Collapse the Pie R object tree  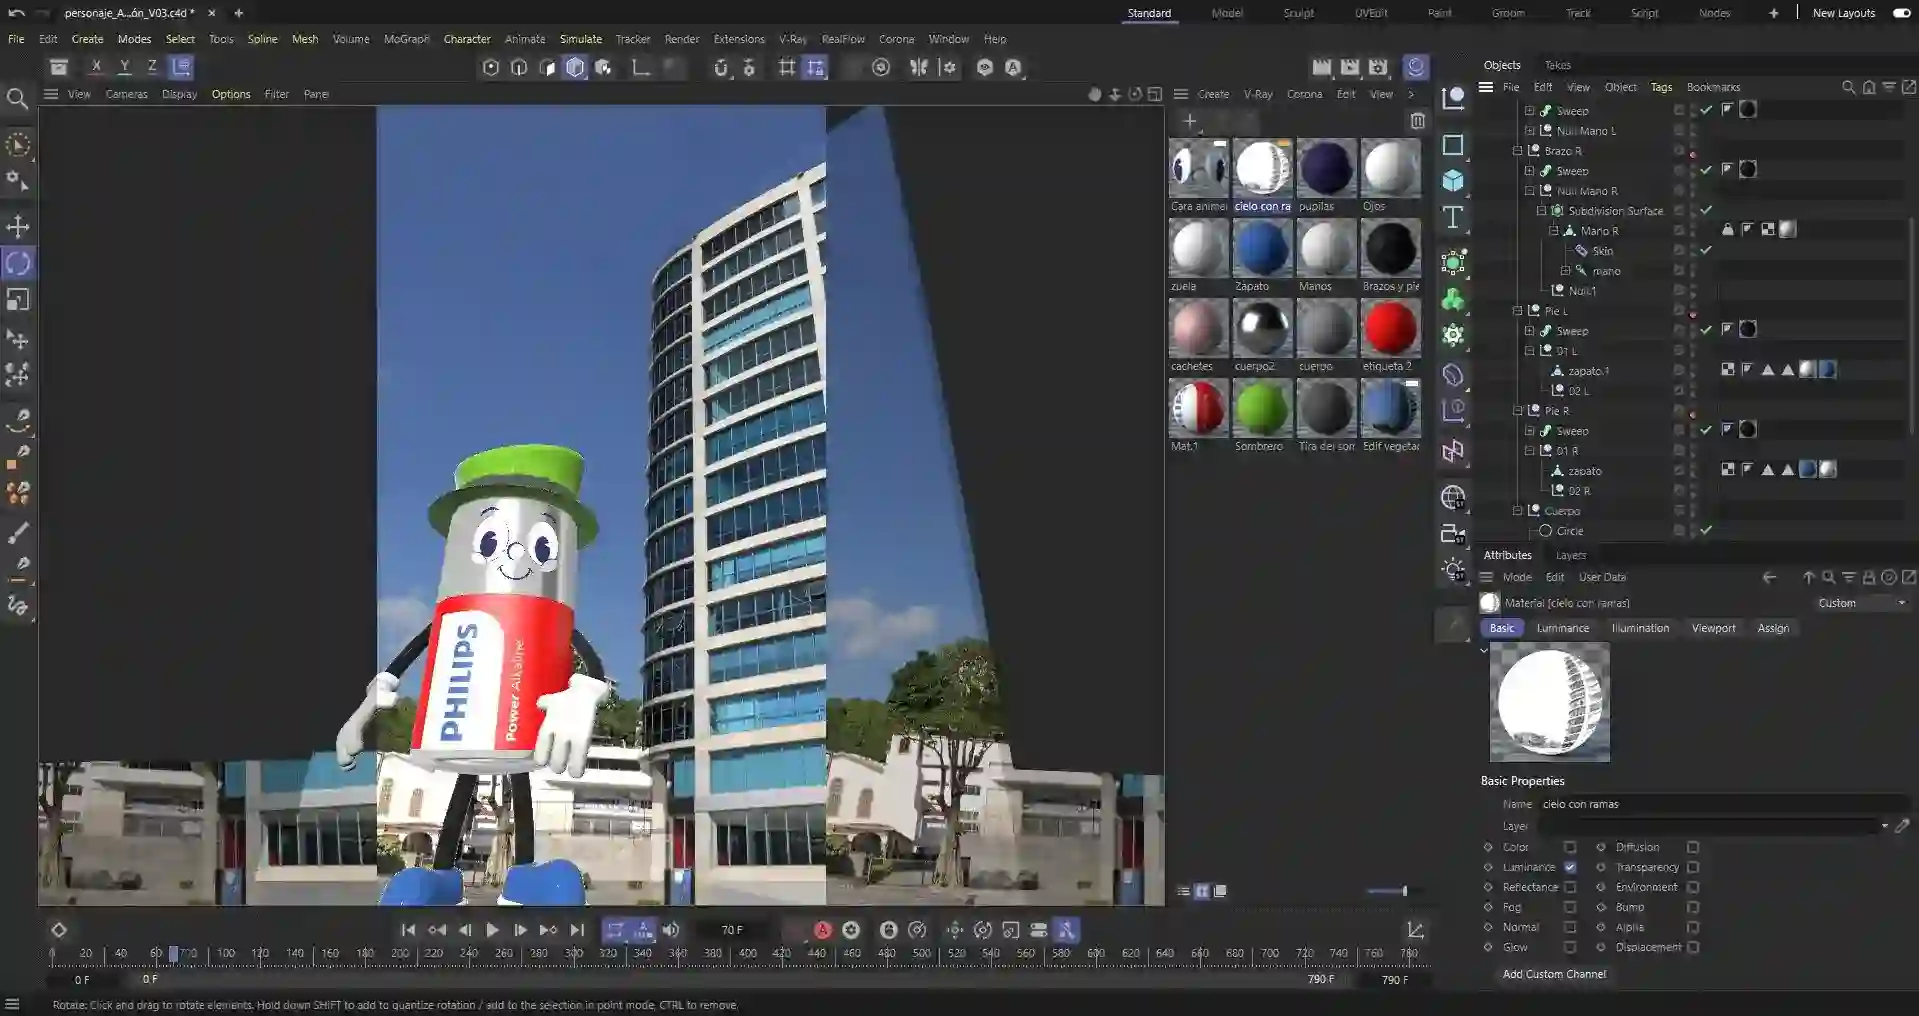[x=1517, y=411]
